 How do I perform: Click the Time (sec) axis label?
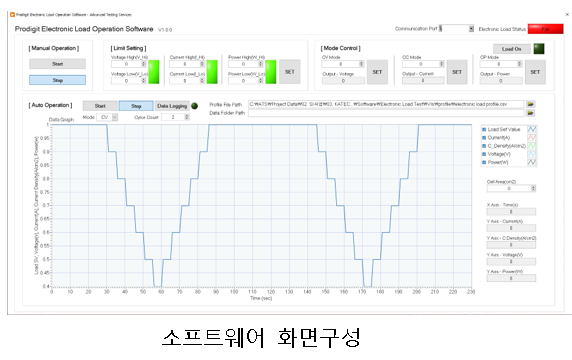tap(261, 298)
